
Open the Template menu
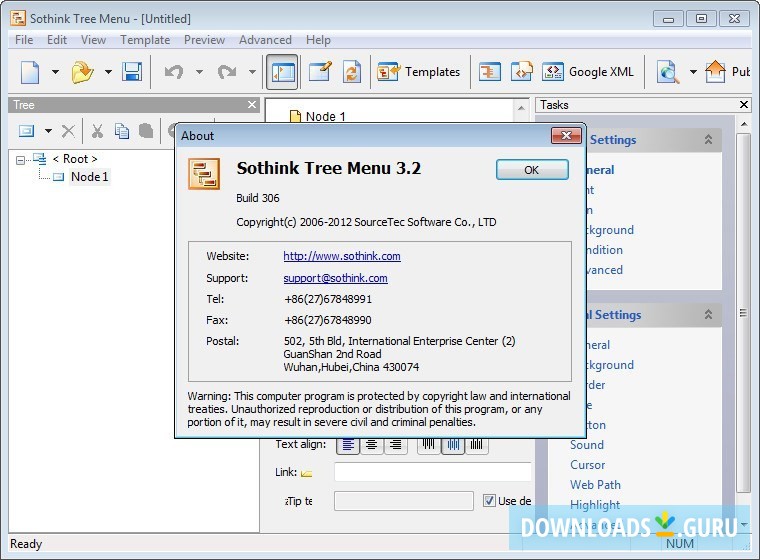(x=145, y=40)
